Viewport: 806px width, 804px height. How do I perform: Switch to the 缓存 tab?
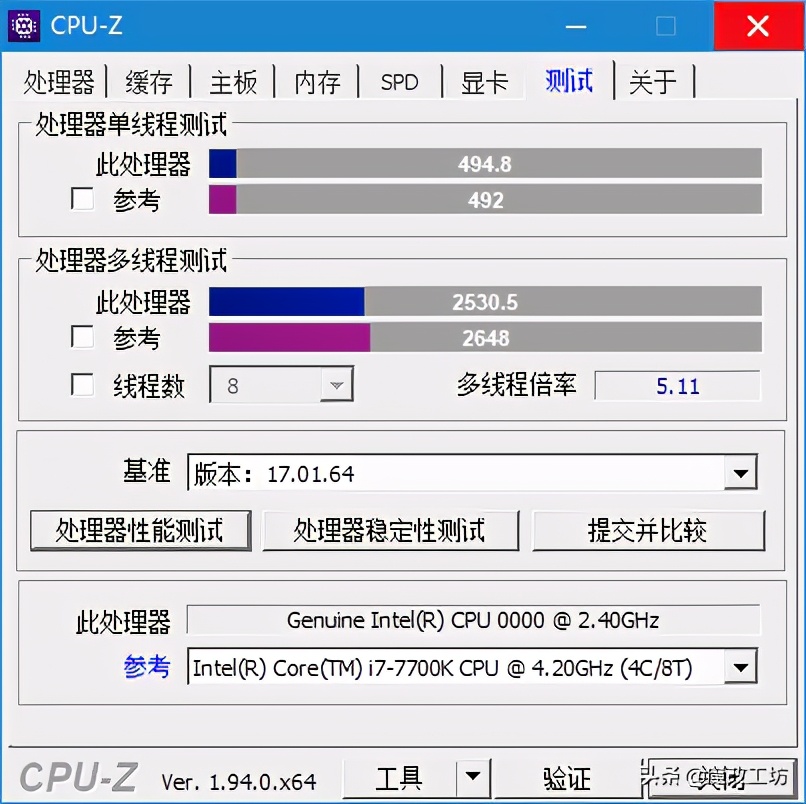[x=148, y=83]
